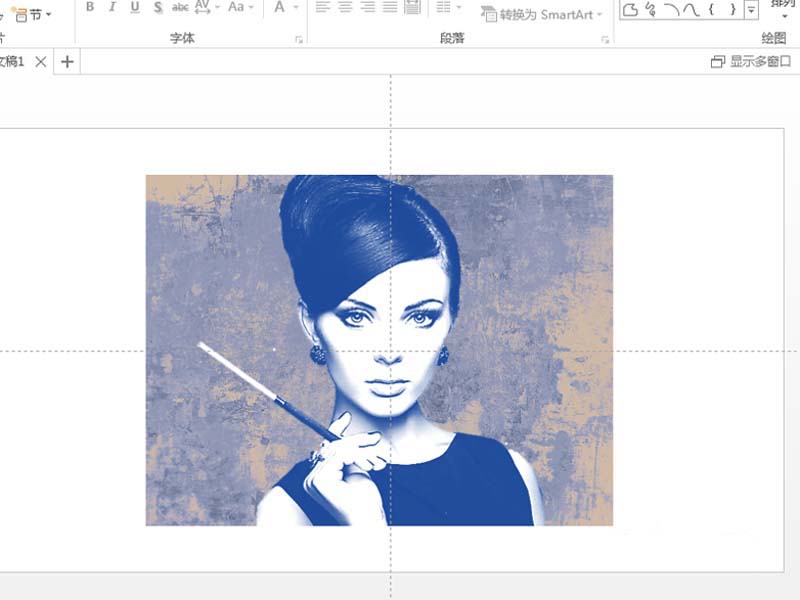Open the 段落 paragraph dialog launcher
The width and height of the screenshot is (800, 600).
tap(605, 39)
